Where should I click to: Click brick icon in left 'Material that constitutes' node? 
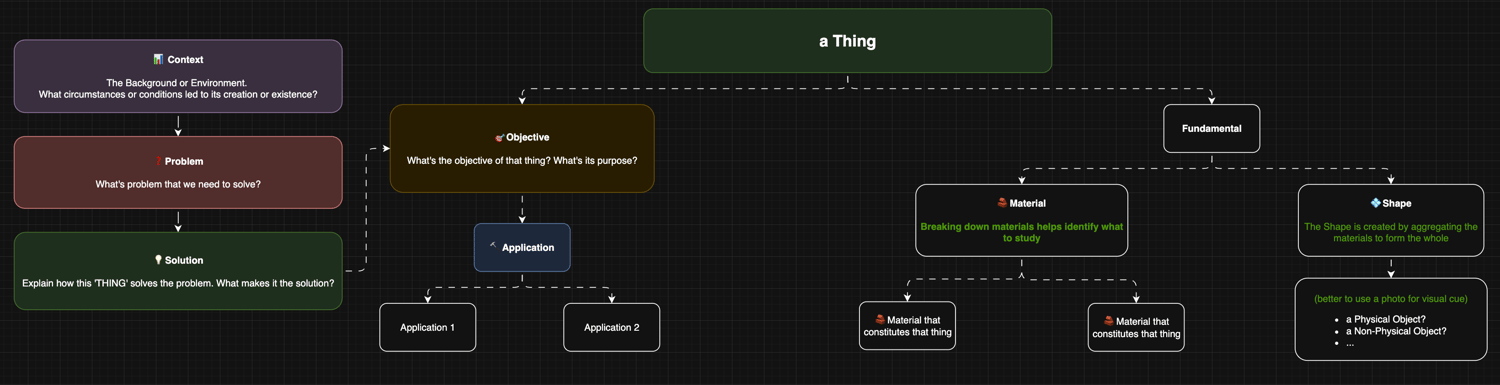tap(880, 320)
